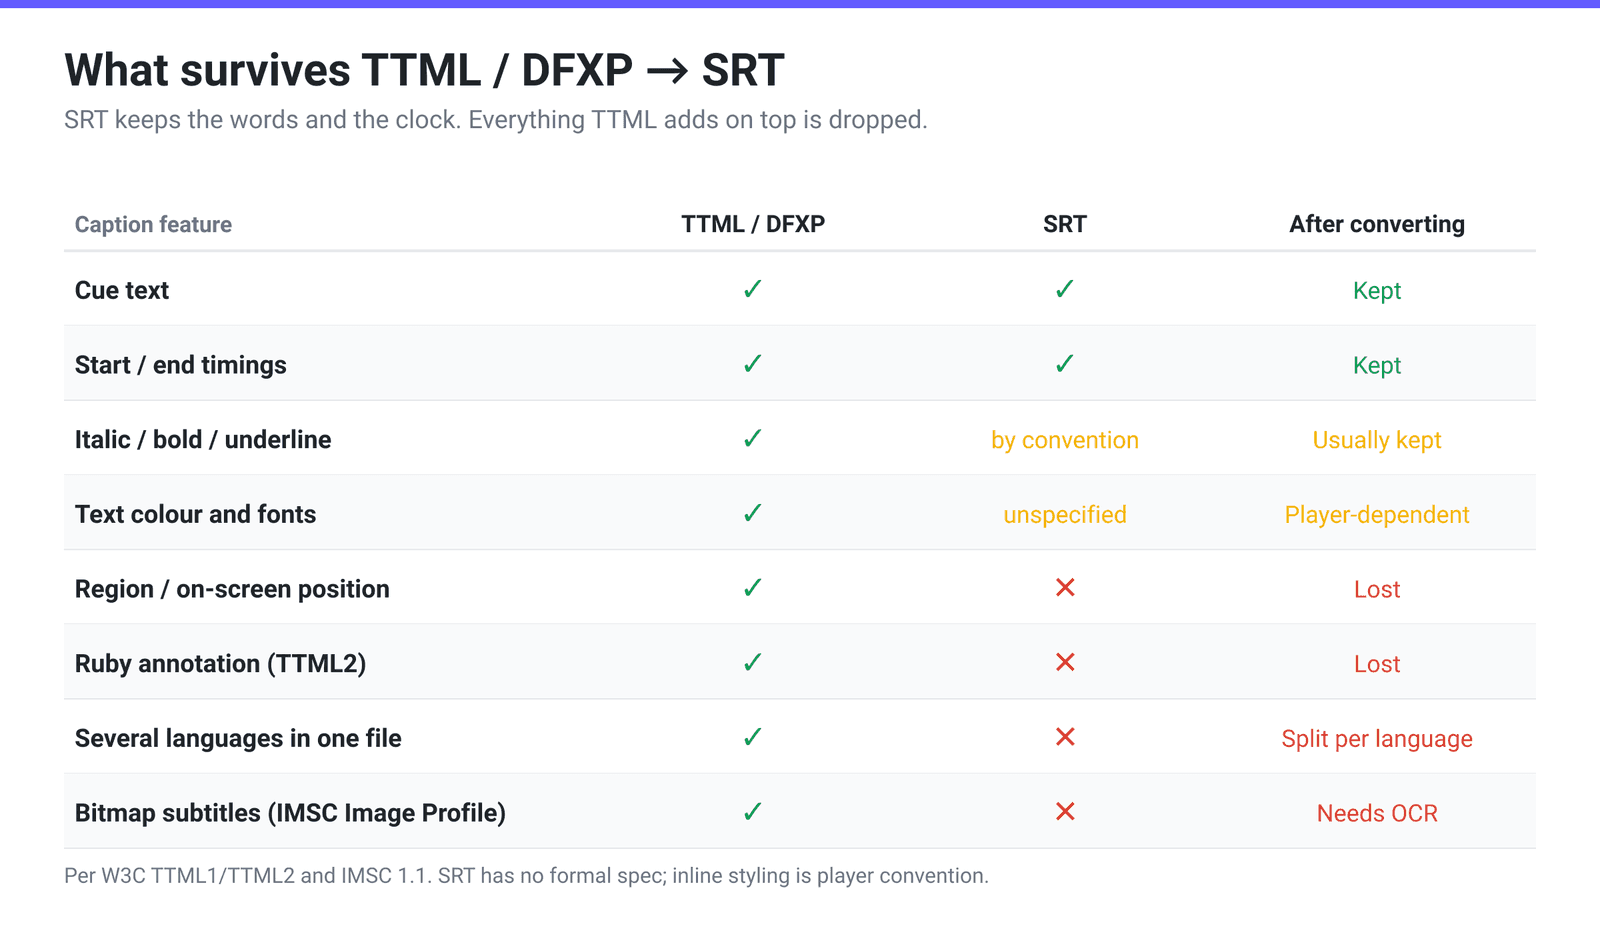Viewport: 1600px width, 939px height.
Task: Click the "Caption feature" column header
Action: click(153, 224)
